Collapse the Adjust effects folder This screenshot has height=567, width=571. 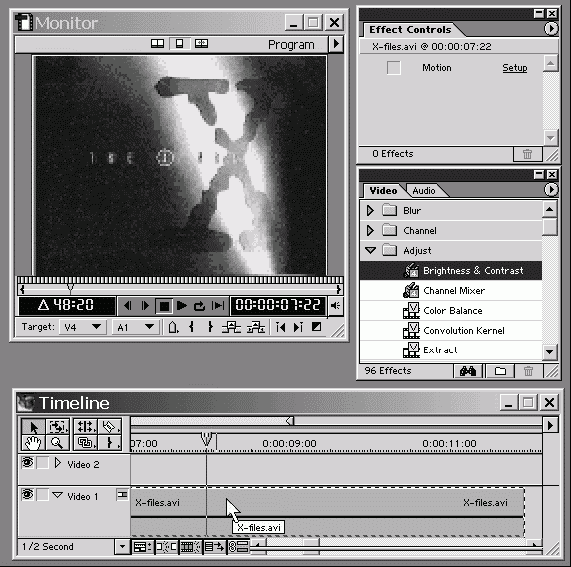pyautogui.click(x=370, y=251)
